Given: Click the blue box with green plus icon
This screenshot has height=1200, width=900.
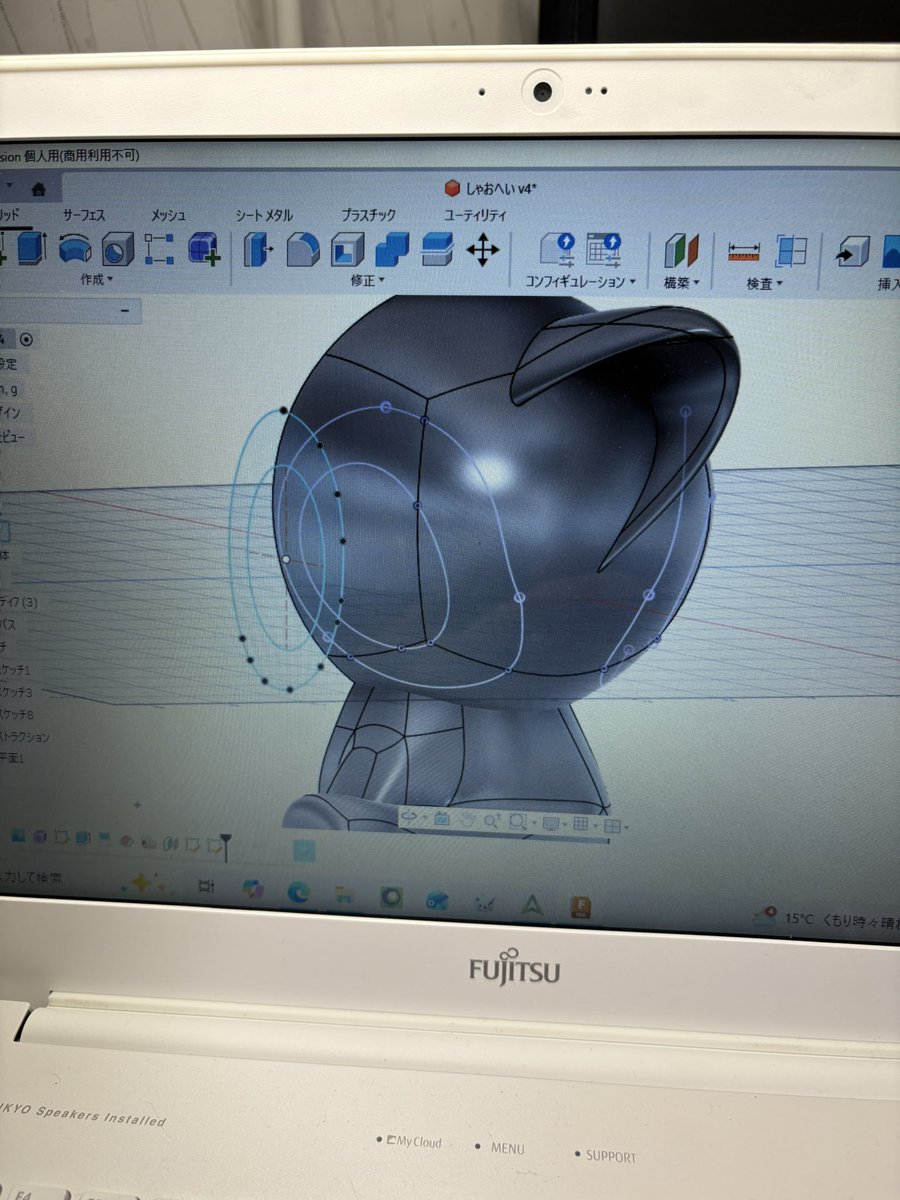Looking at the screenshot, I should [x=204, y=249].
